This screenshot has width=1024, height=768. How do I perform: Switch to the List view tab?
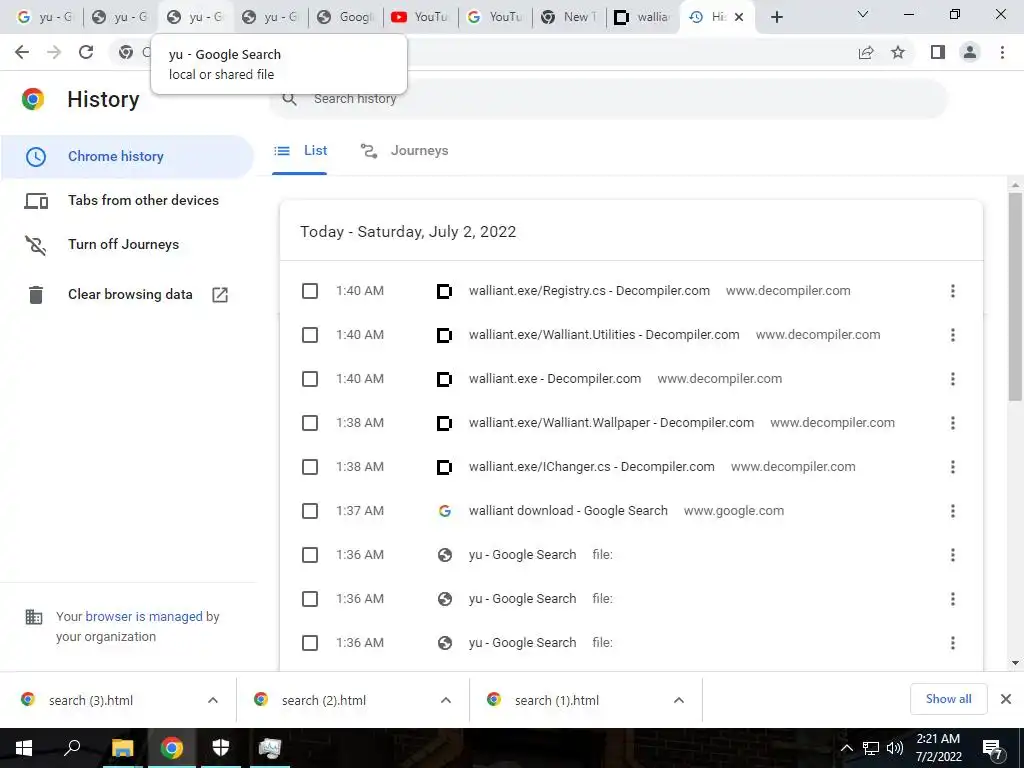point(300,151)
